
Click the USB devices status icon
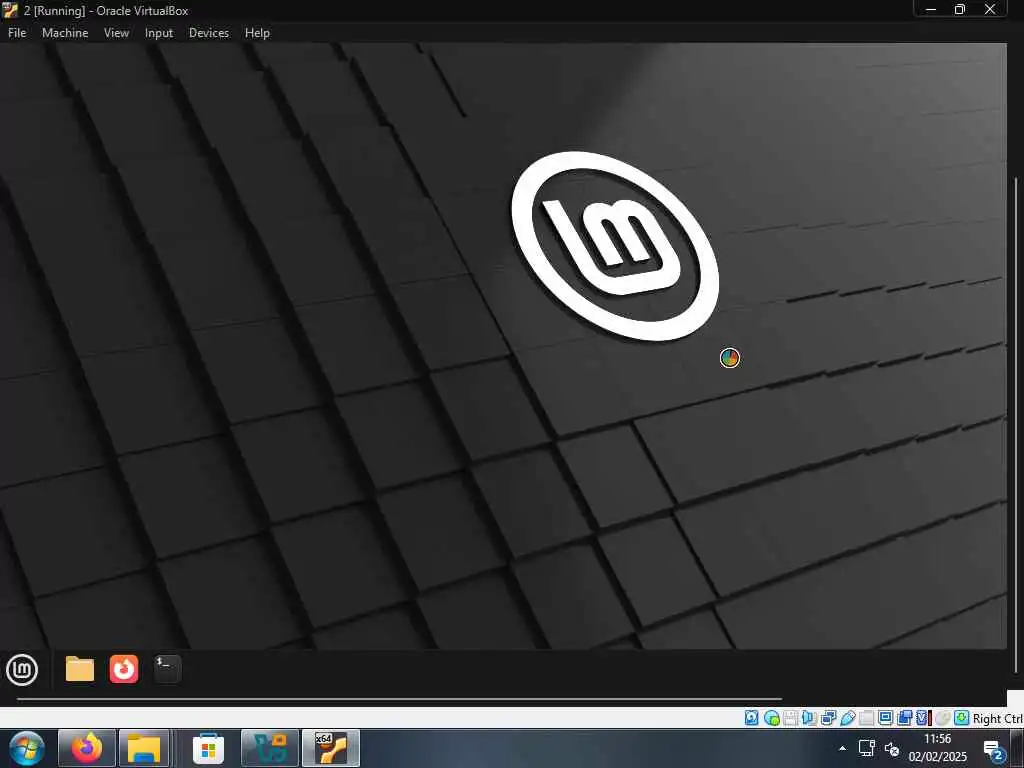[848, 718]
